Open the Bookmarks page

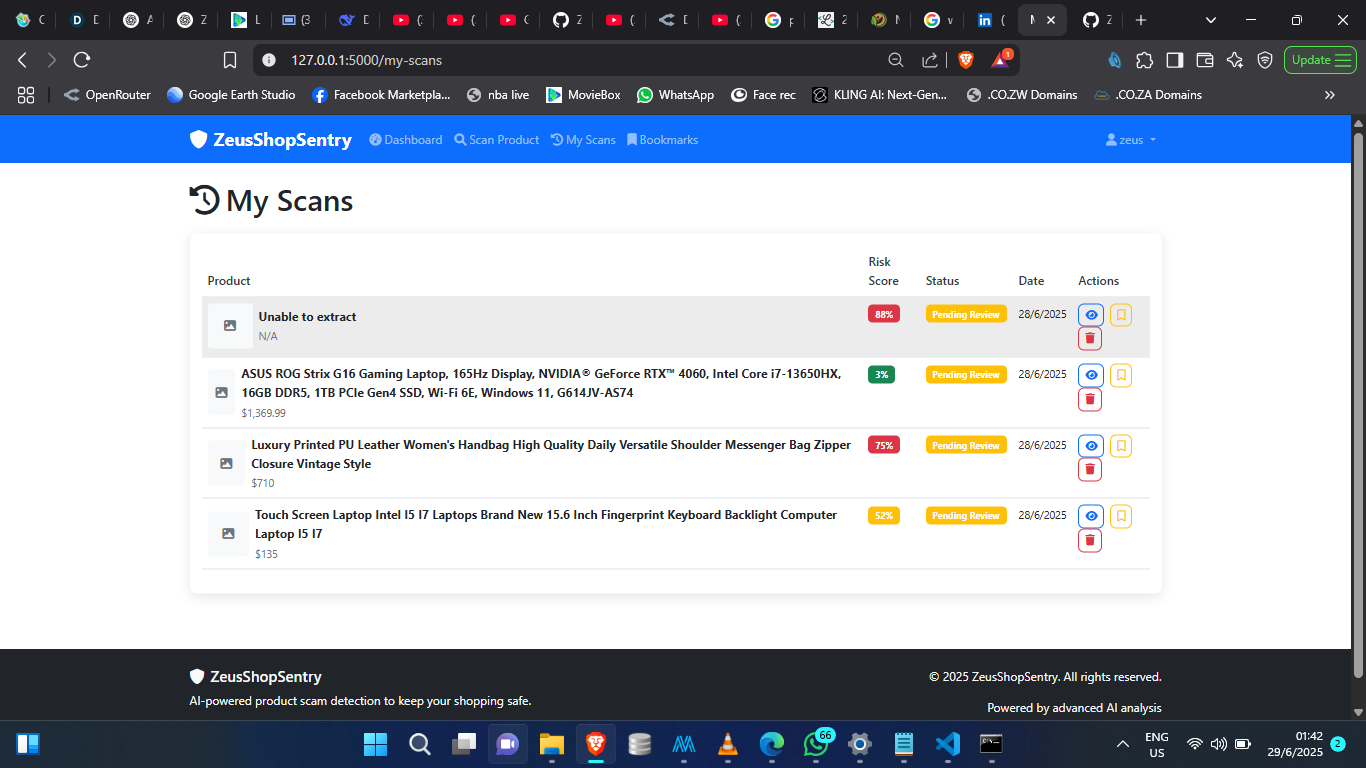tap(662, 140)
